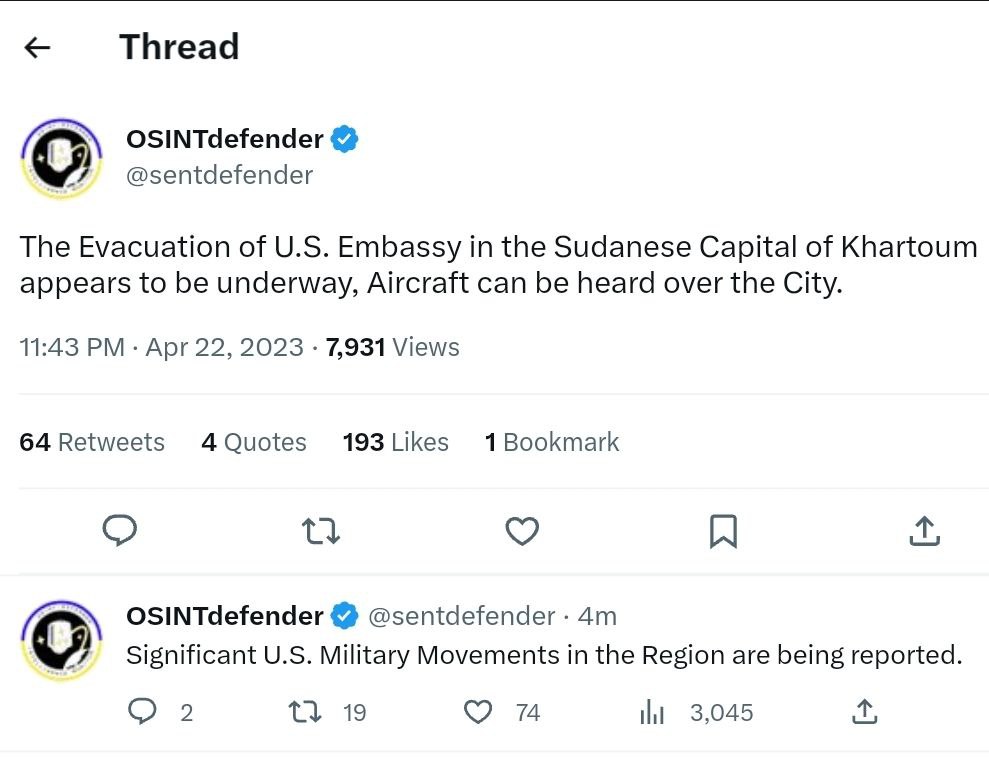
Task: Bookmark the main tweet
Action: 723,531
